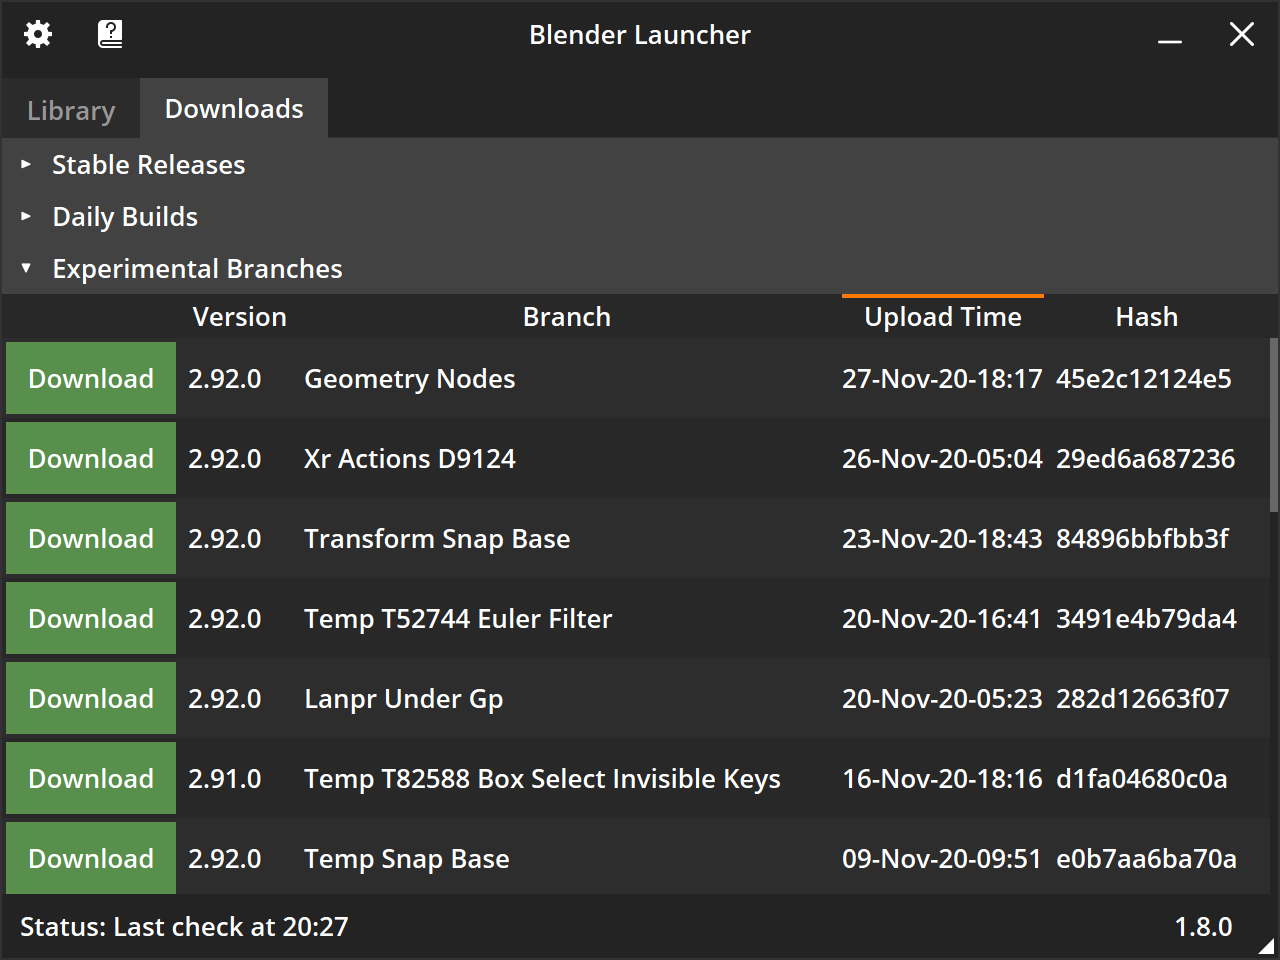Click hash 45e2c12124e5

coord(1144,379)
